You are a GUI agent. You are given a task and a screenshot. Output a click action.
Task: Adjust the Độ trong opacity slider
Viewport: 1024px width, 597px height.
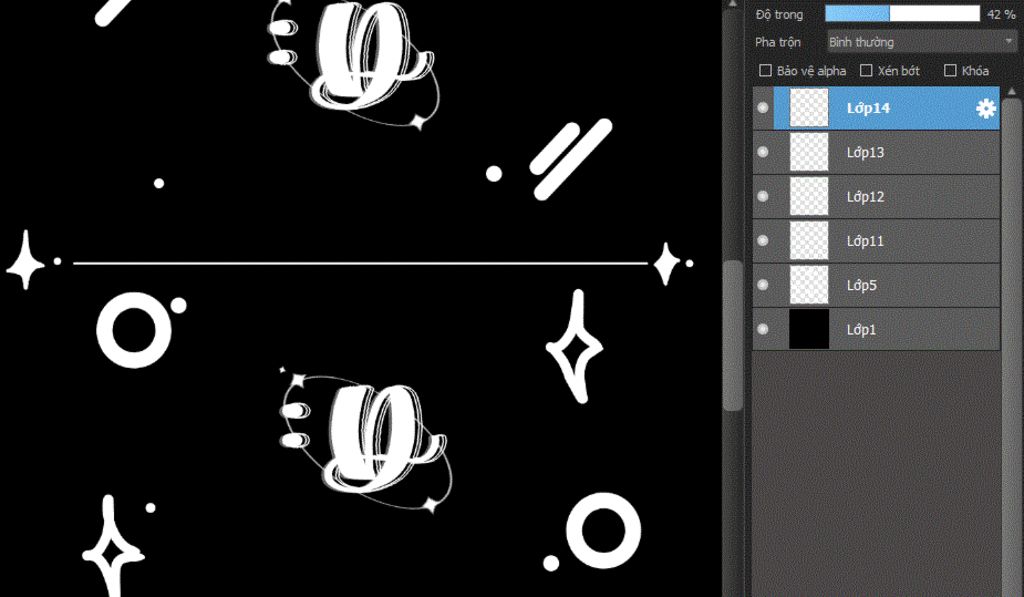903,14
